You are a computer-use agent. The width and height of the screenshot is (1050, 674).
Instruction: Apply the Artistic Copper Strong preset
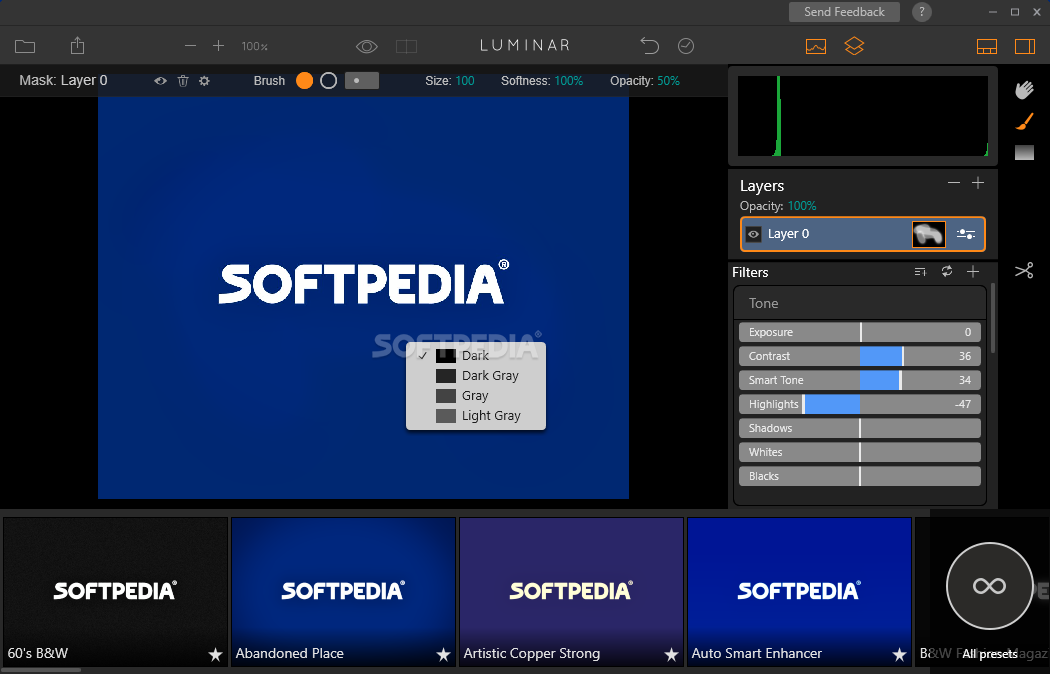click(x=571, y=592)
